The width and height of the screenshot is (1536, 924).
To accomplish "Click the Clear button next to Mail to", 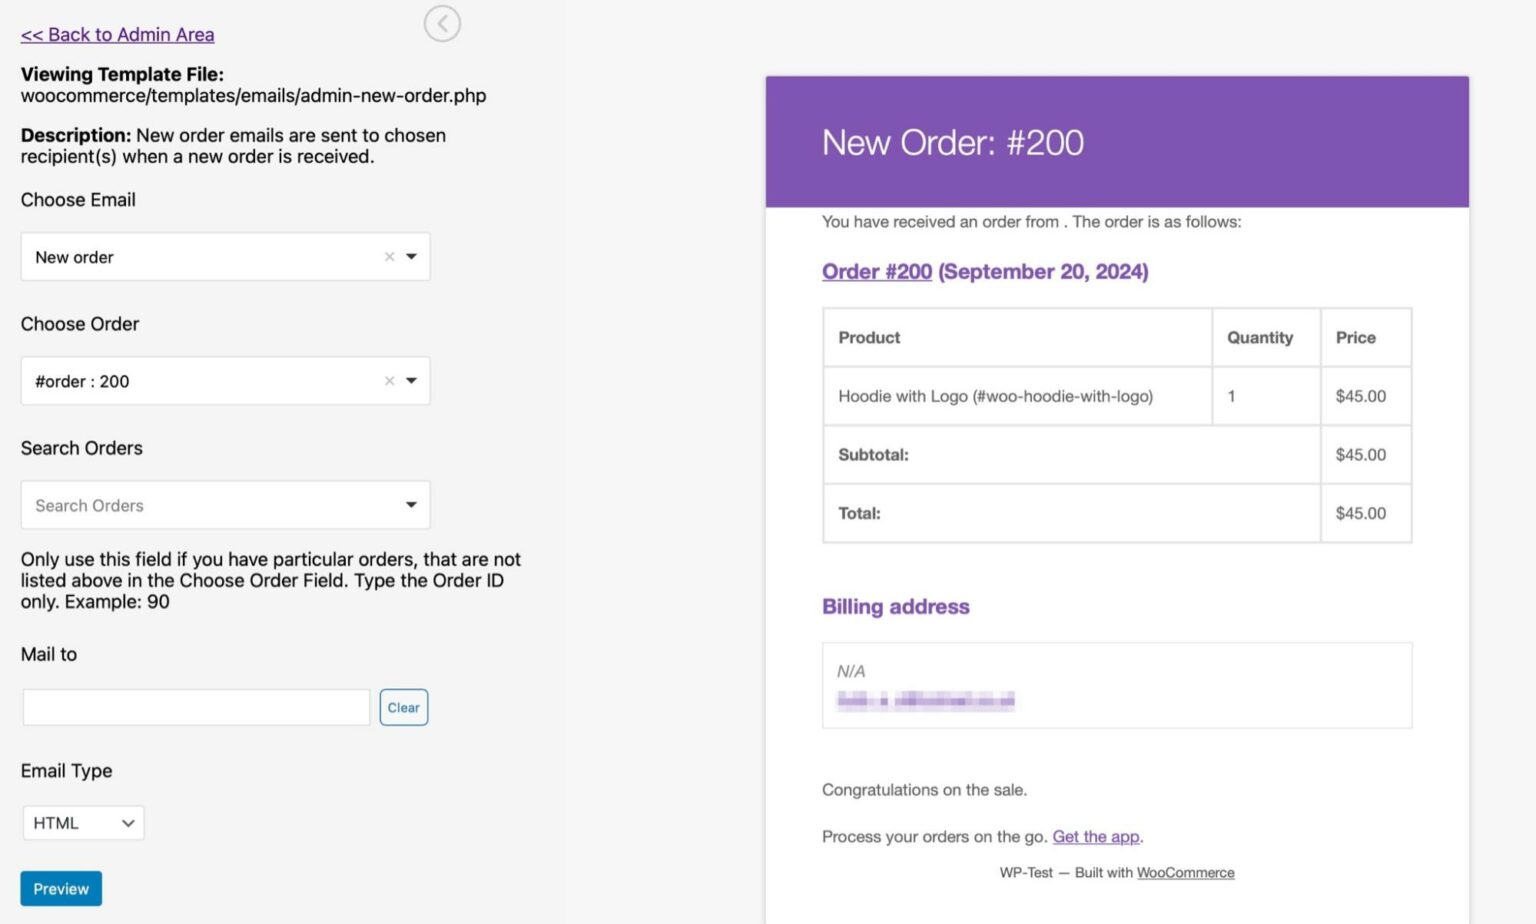I will [x=403, y=707].
